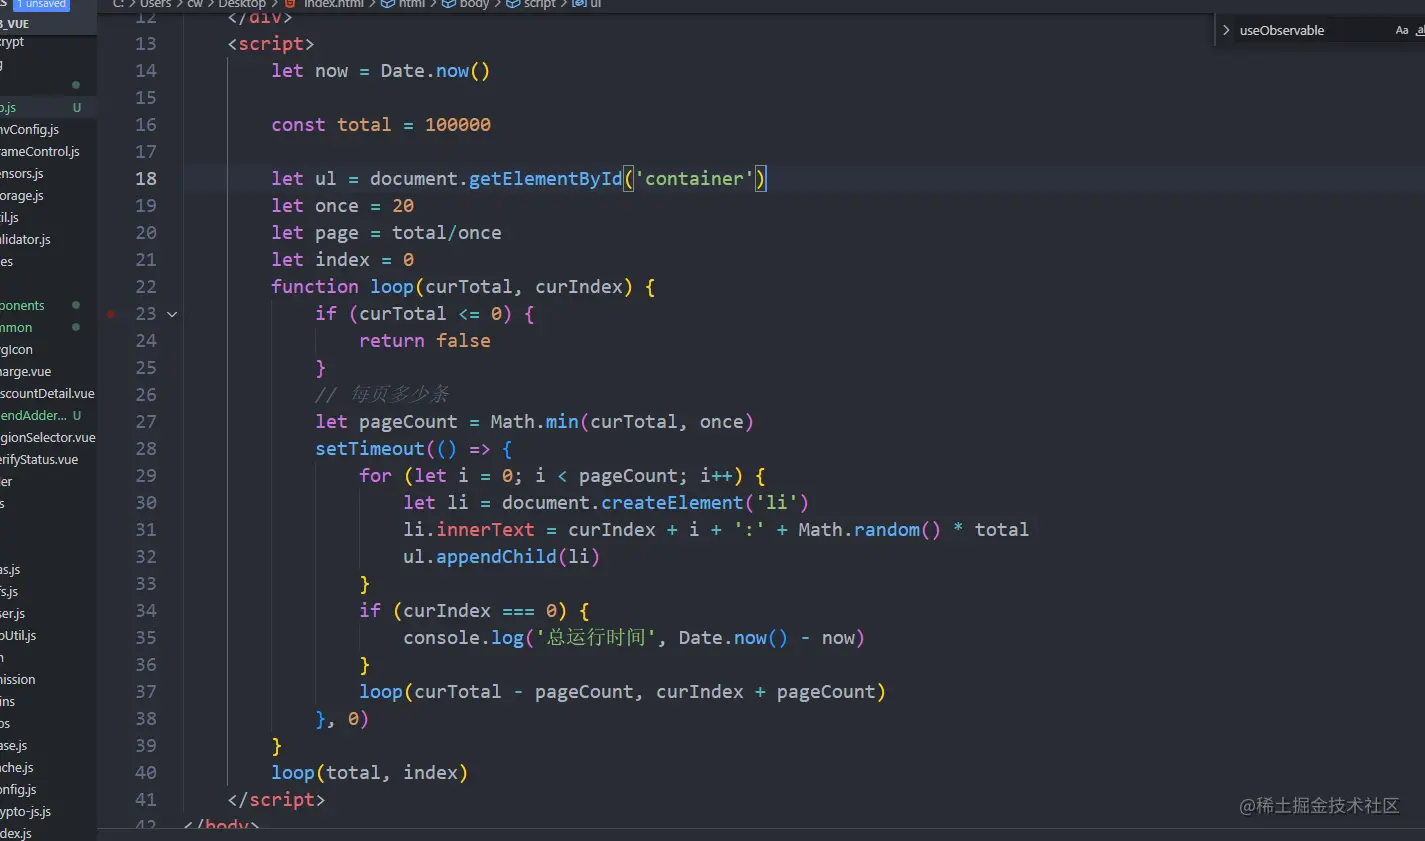Open the Desktop breadcrumb segment
Screen dimensions: 1425x841
click(x=242, y=4)
